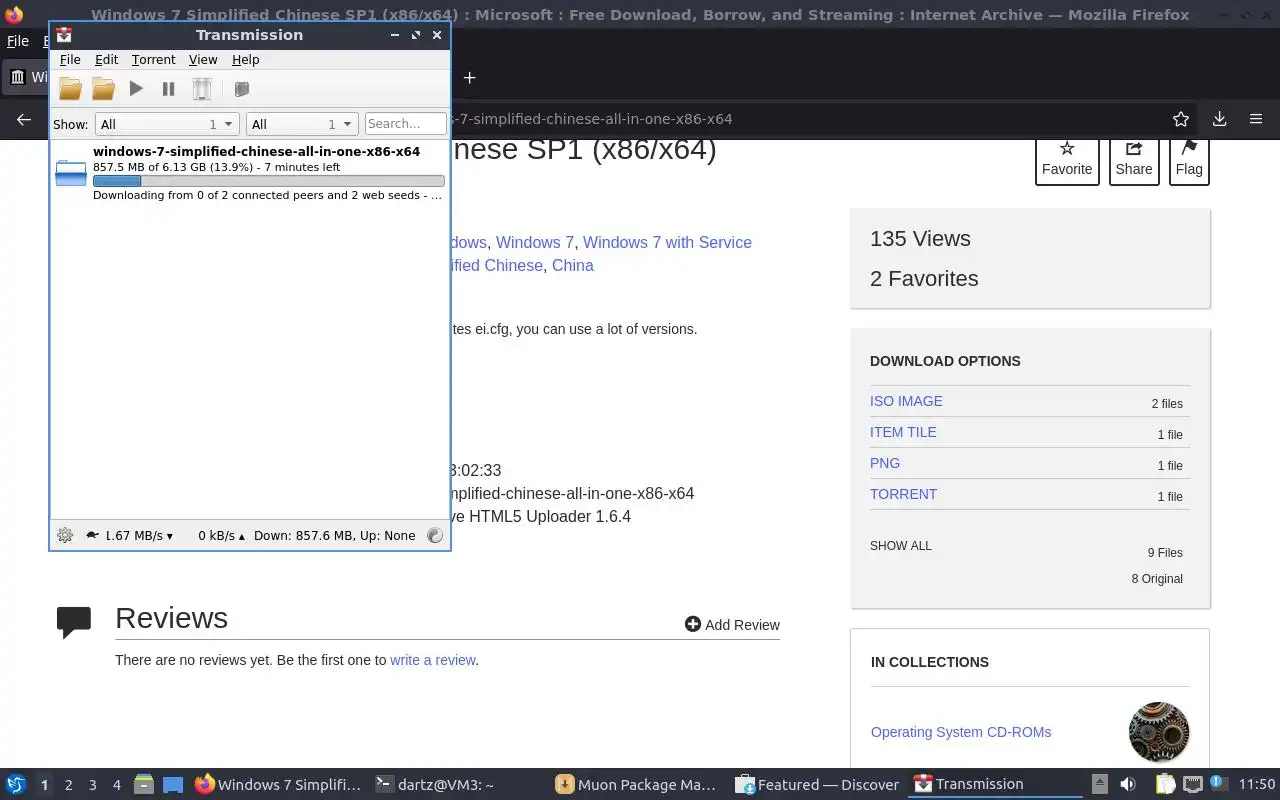Bookmark the page with the star icon

pos(1181,119)
